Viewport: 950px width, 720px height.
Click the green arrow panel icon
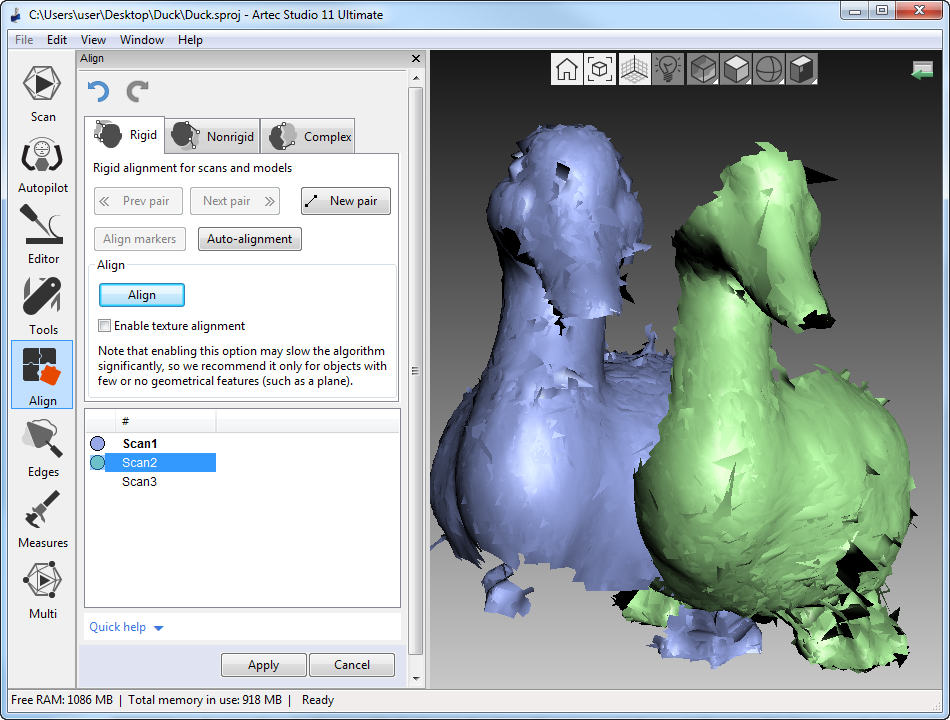(922, 70)
